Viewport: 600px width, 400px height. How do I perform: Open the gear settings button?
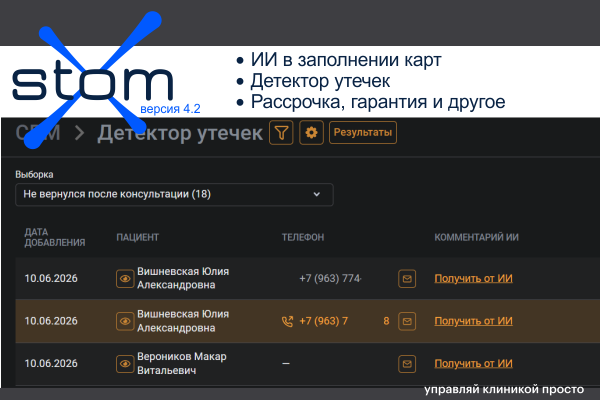tap(311, 133)
